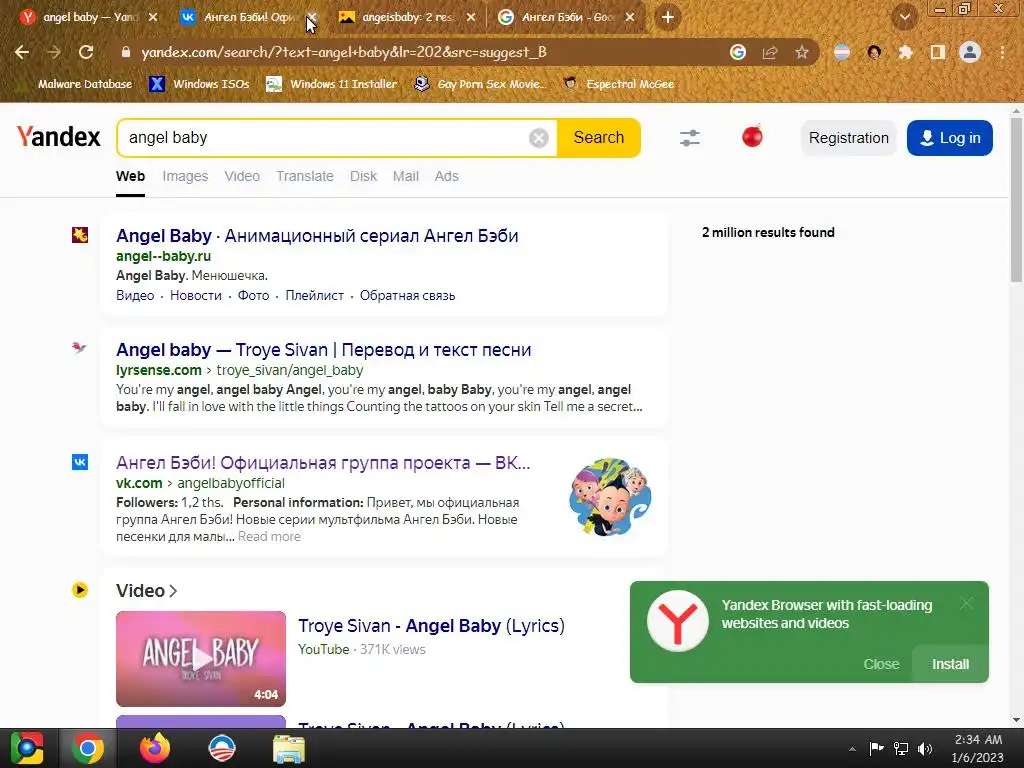The height and width of the screenshot is (768, 1024).
Task: Open File Explorer folder on taskbar
Action: (288, 748)
